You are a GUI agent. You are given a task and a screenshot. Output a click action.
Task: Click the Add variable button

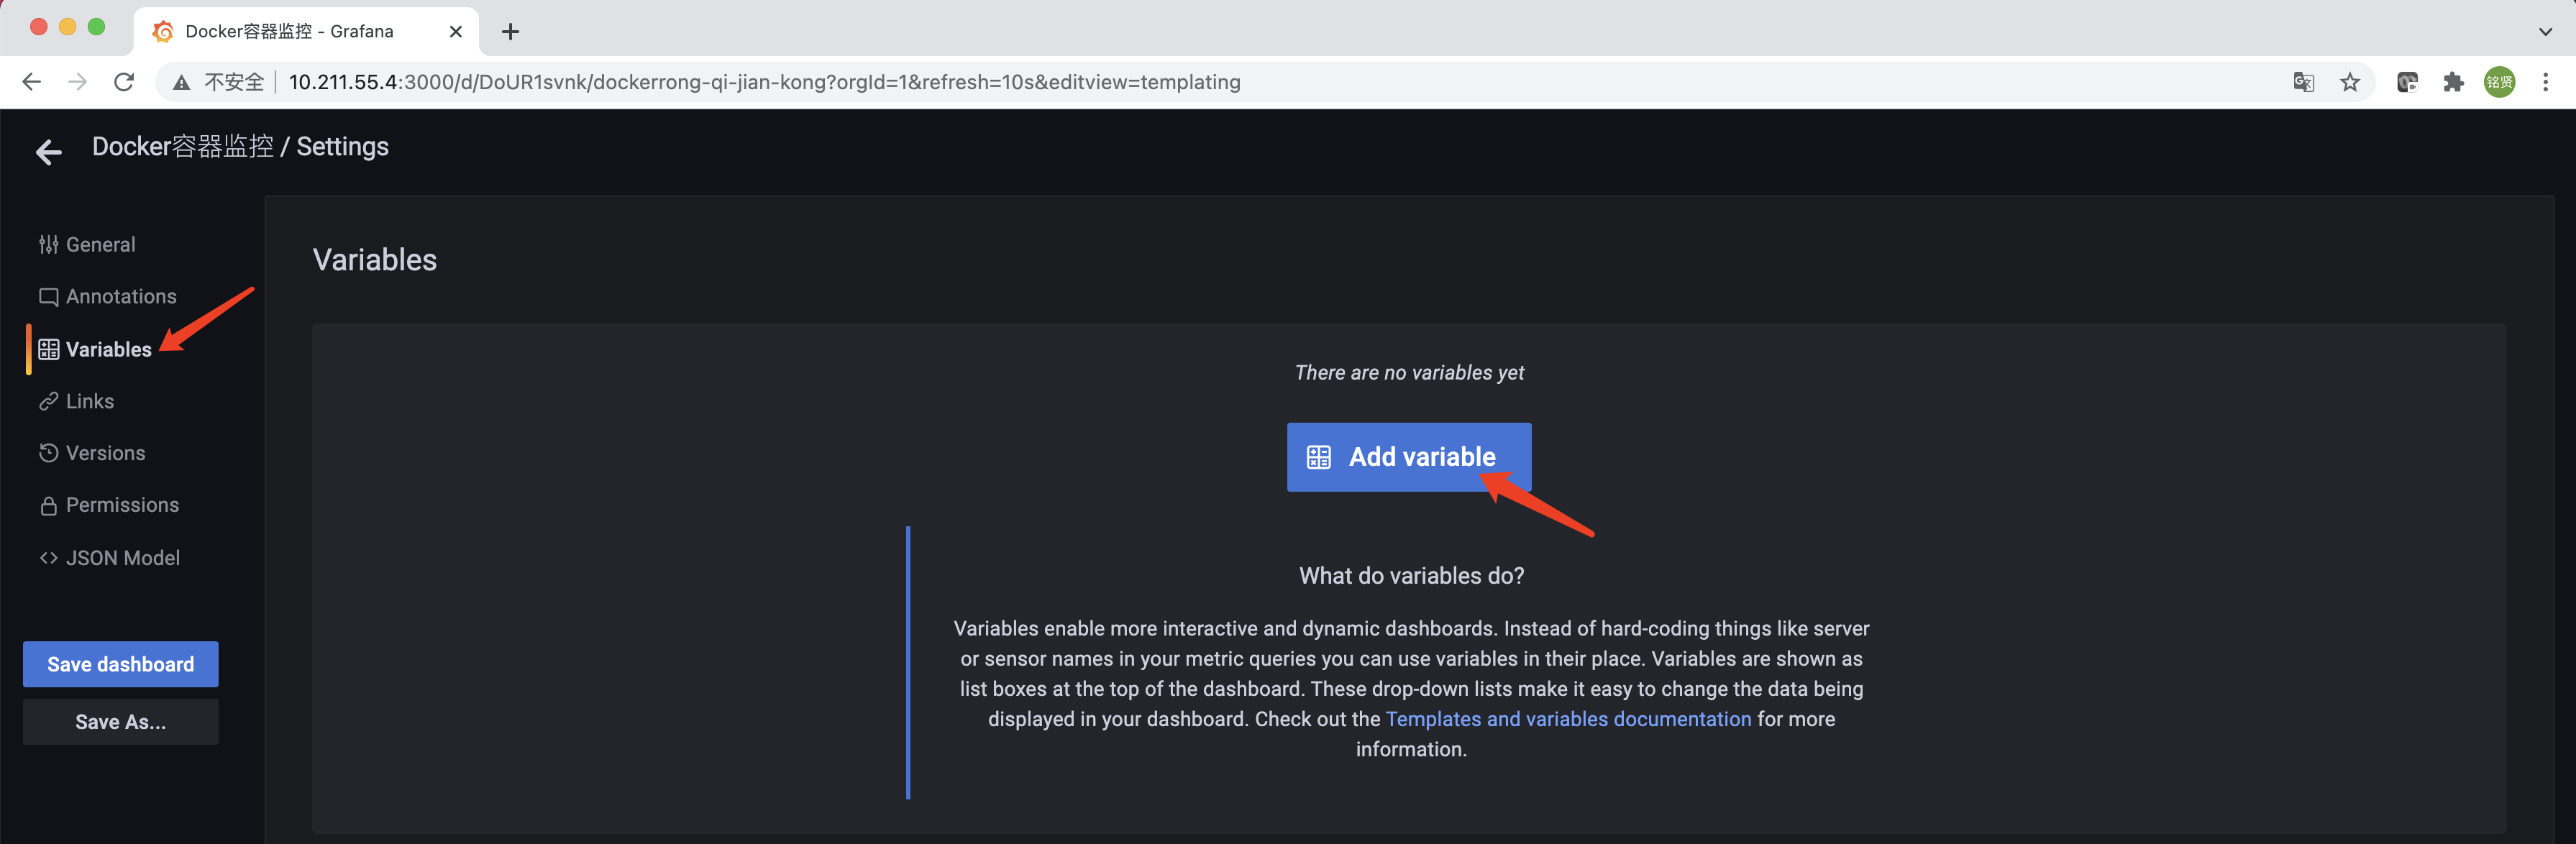tap(1408, 457)
